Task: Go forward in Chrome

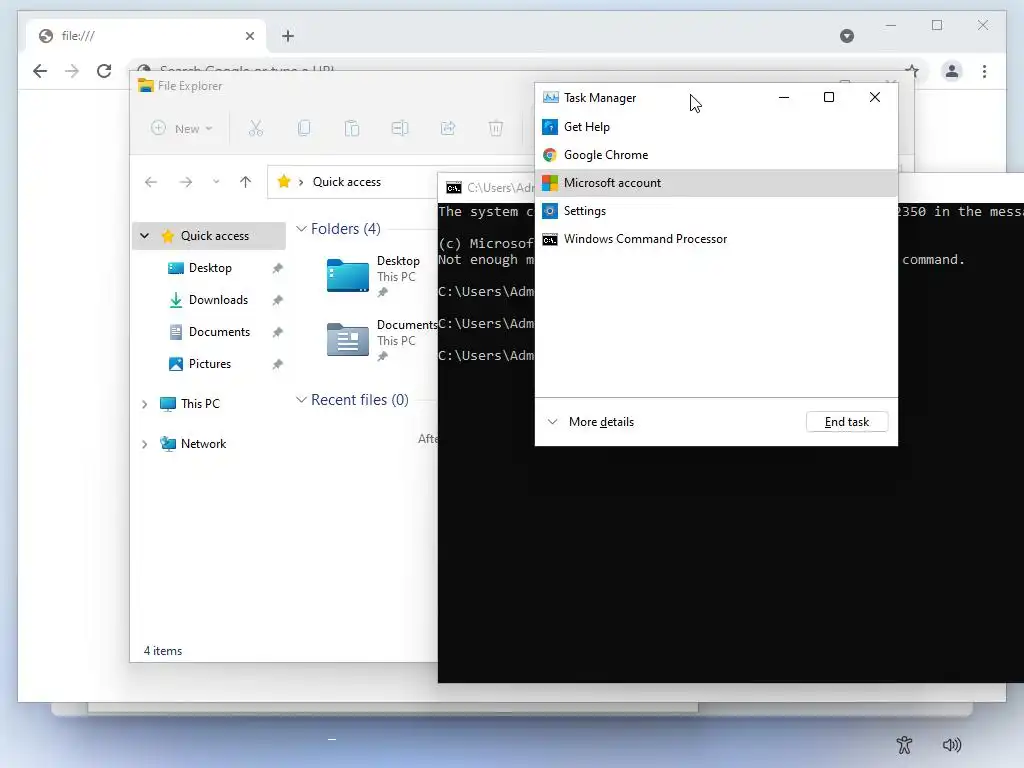Action: pos(72,71)
